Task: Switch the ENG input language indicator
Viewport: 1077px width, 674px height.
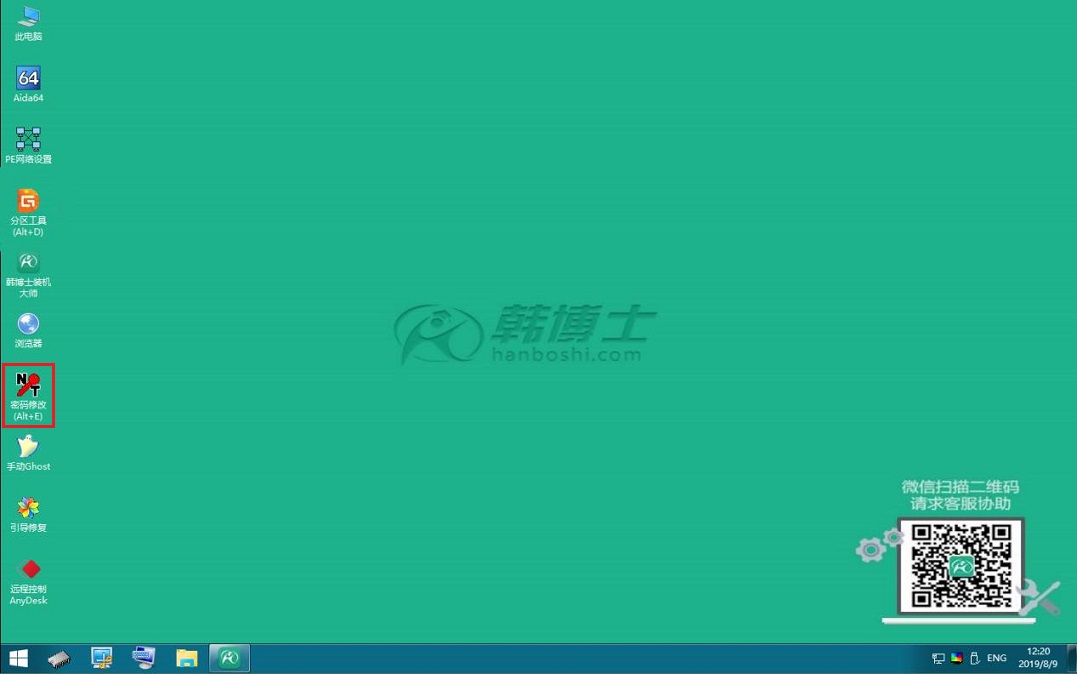Action: click(x=996, y=658)
